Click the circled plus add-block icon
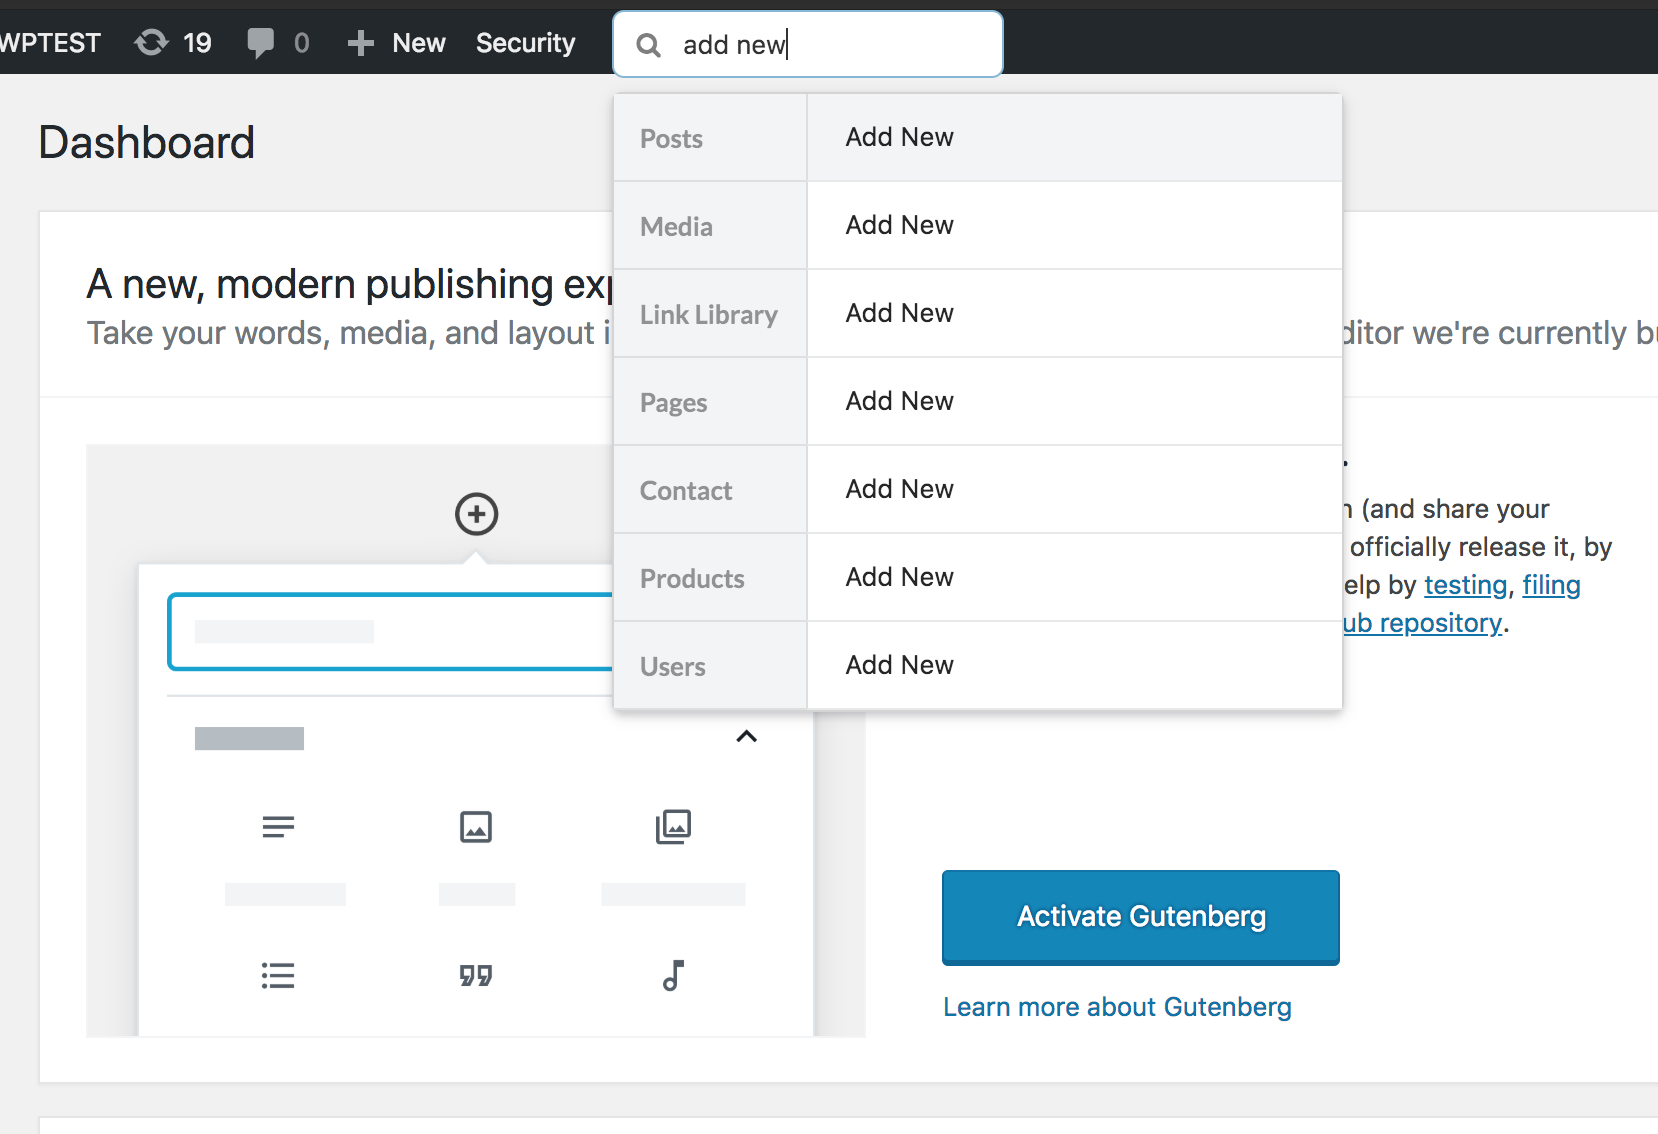 (x=476, y=514)
